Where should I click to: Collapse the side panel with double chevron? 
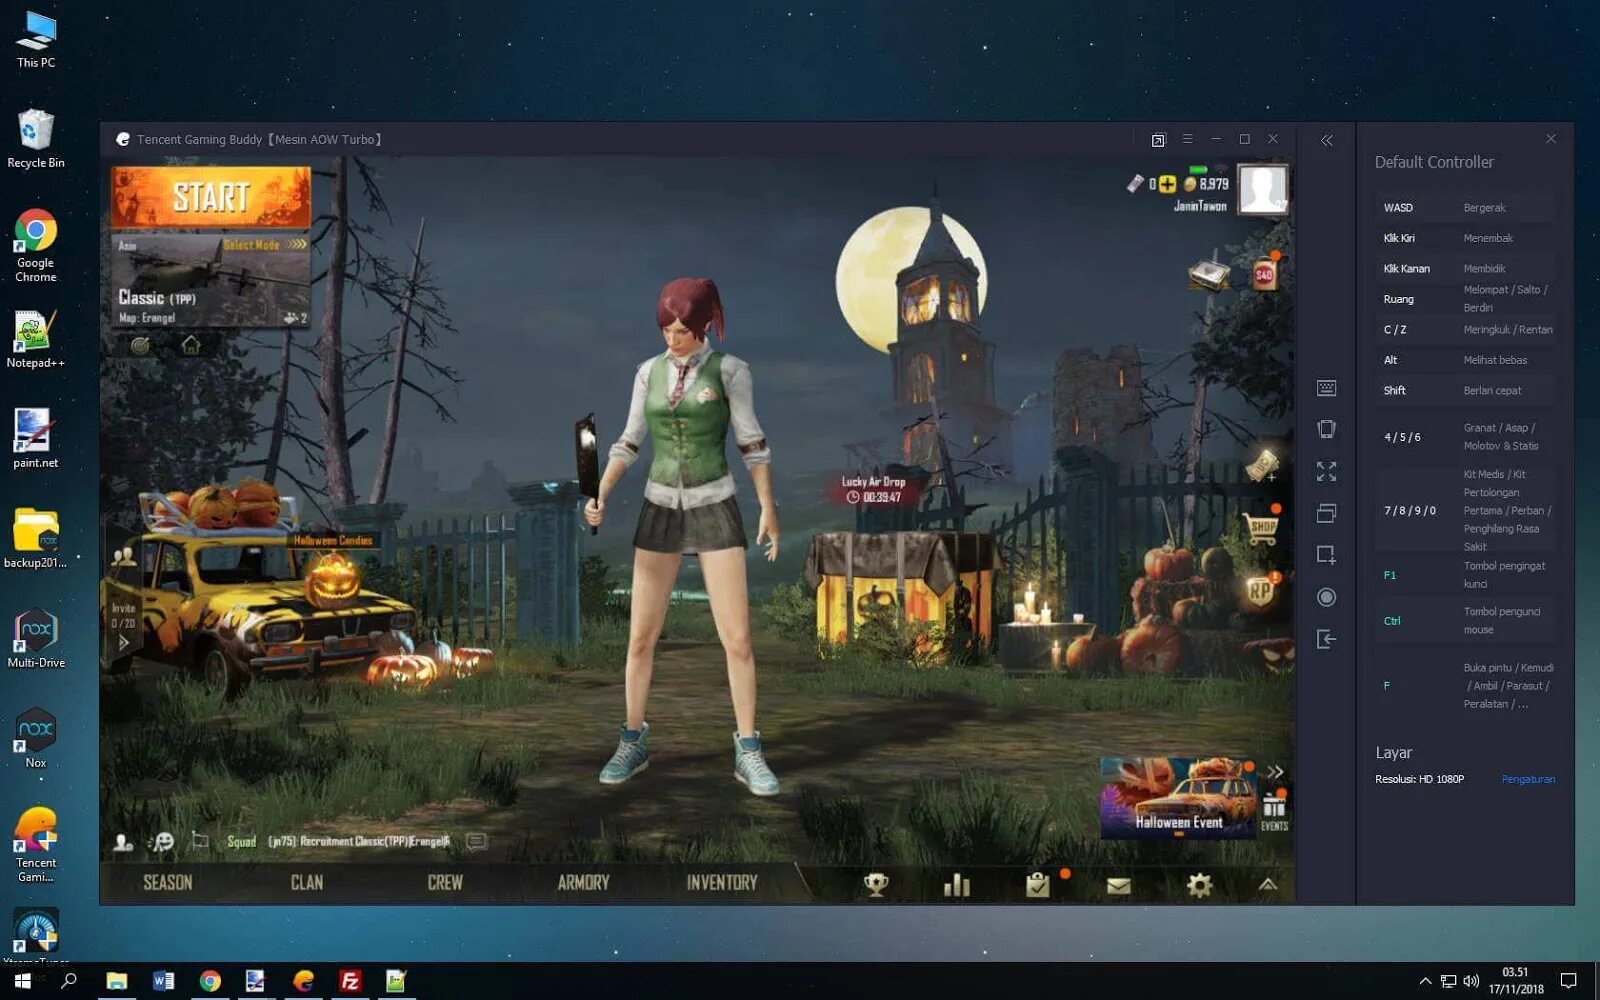click(1327, 141)
